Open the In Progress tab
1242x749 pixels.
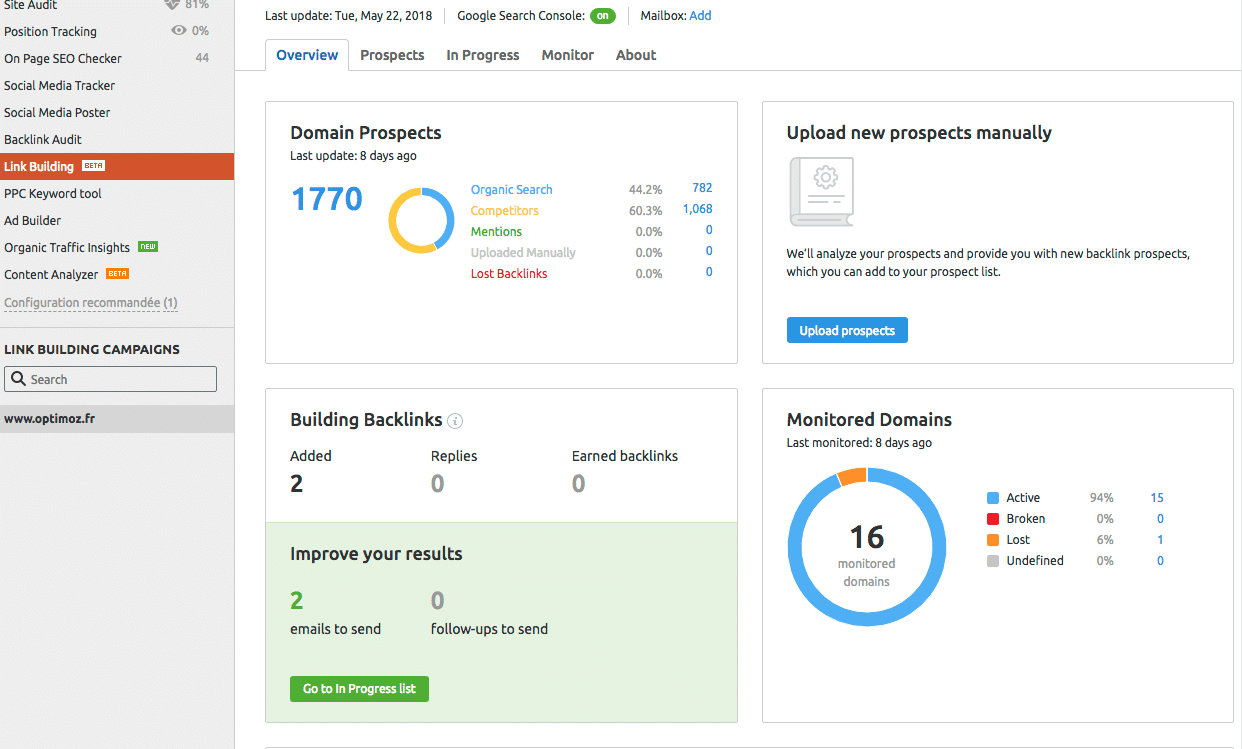pos(483,55)
